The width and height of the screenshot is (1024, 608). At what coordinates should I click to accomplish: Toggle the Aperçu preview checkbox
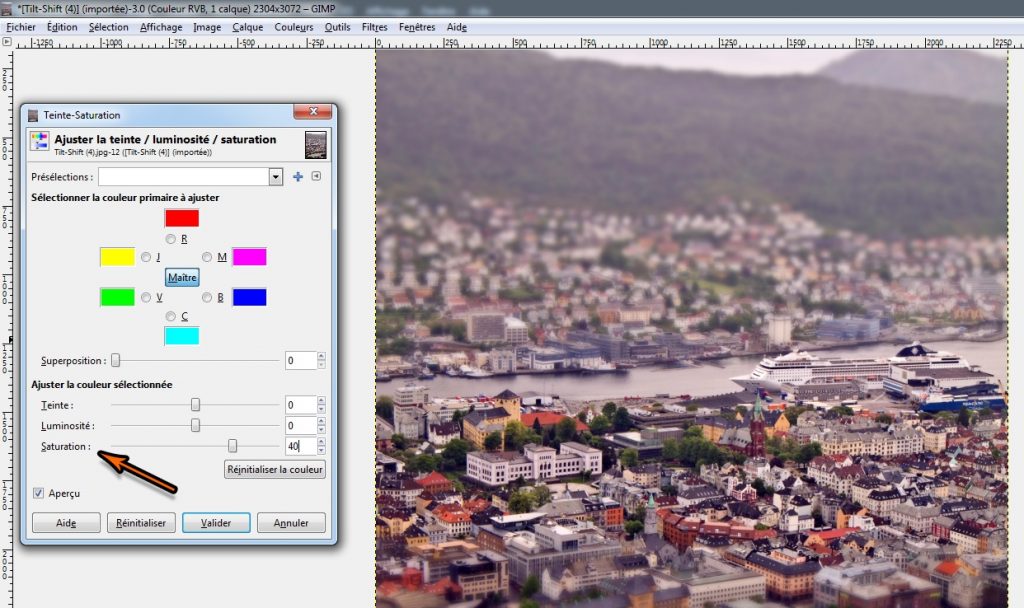(39, 493)
